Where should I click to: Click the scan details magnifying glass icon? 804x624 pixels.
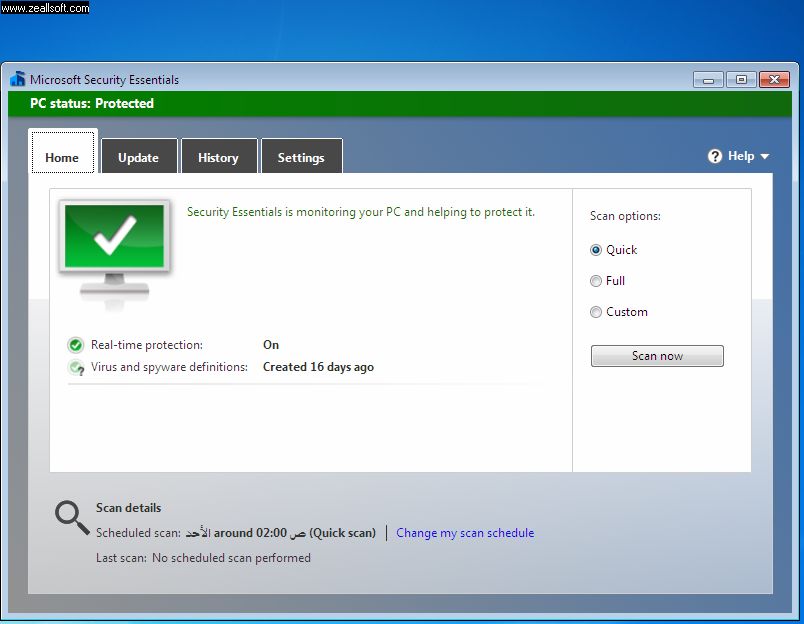tap(72, 517)
